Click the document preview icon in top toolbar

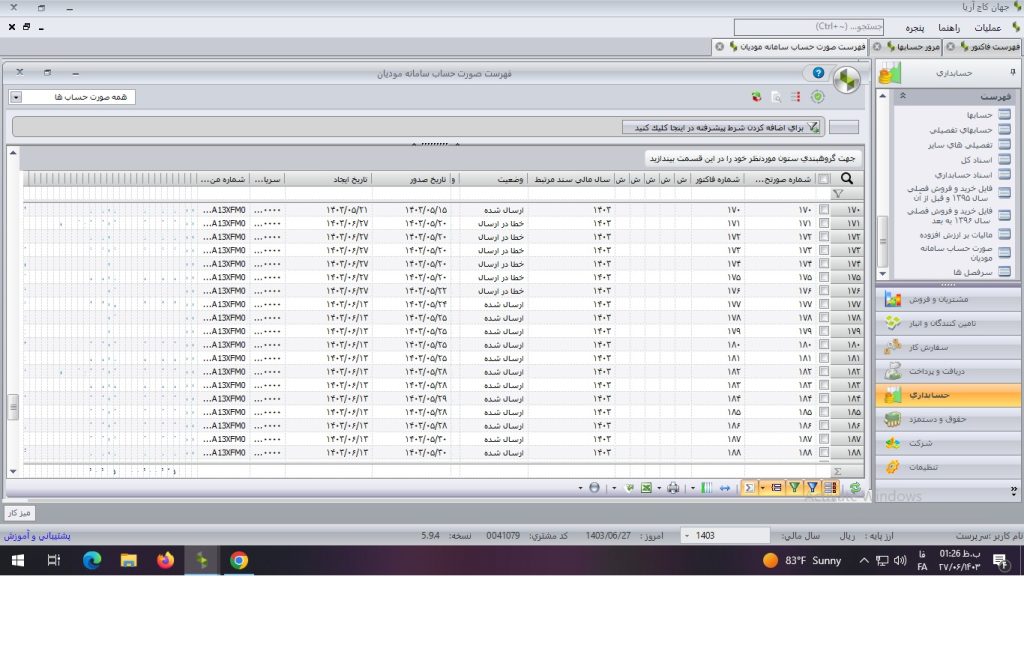[776, 97]
